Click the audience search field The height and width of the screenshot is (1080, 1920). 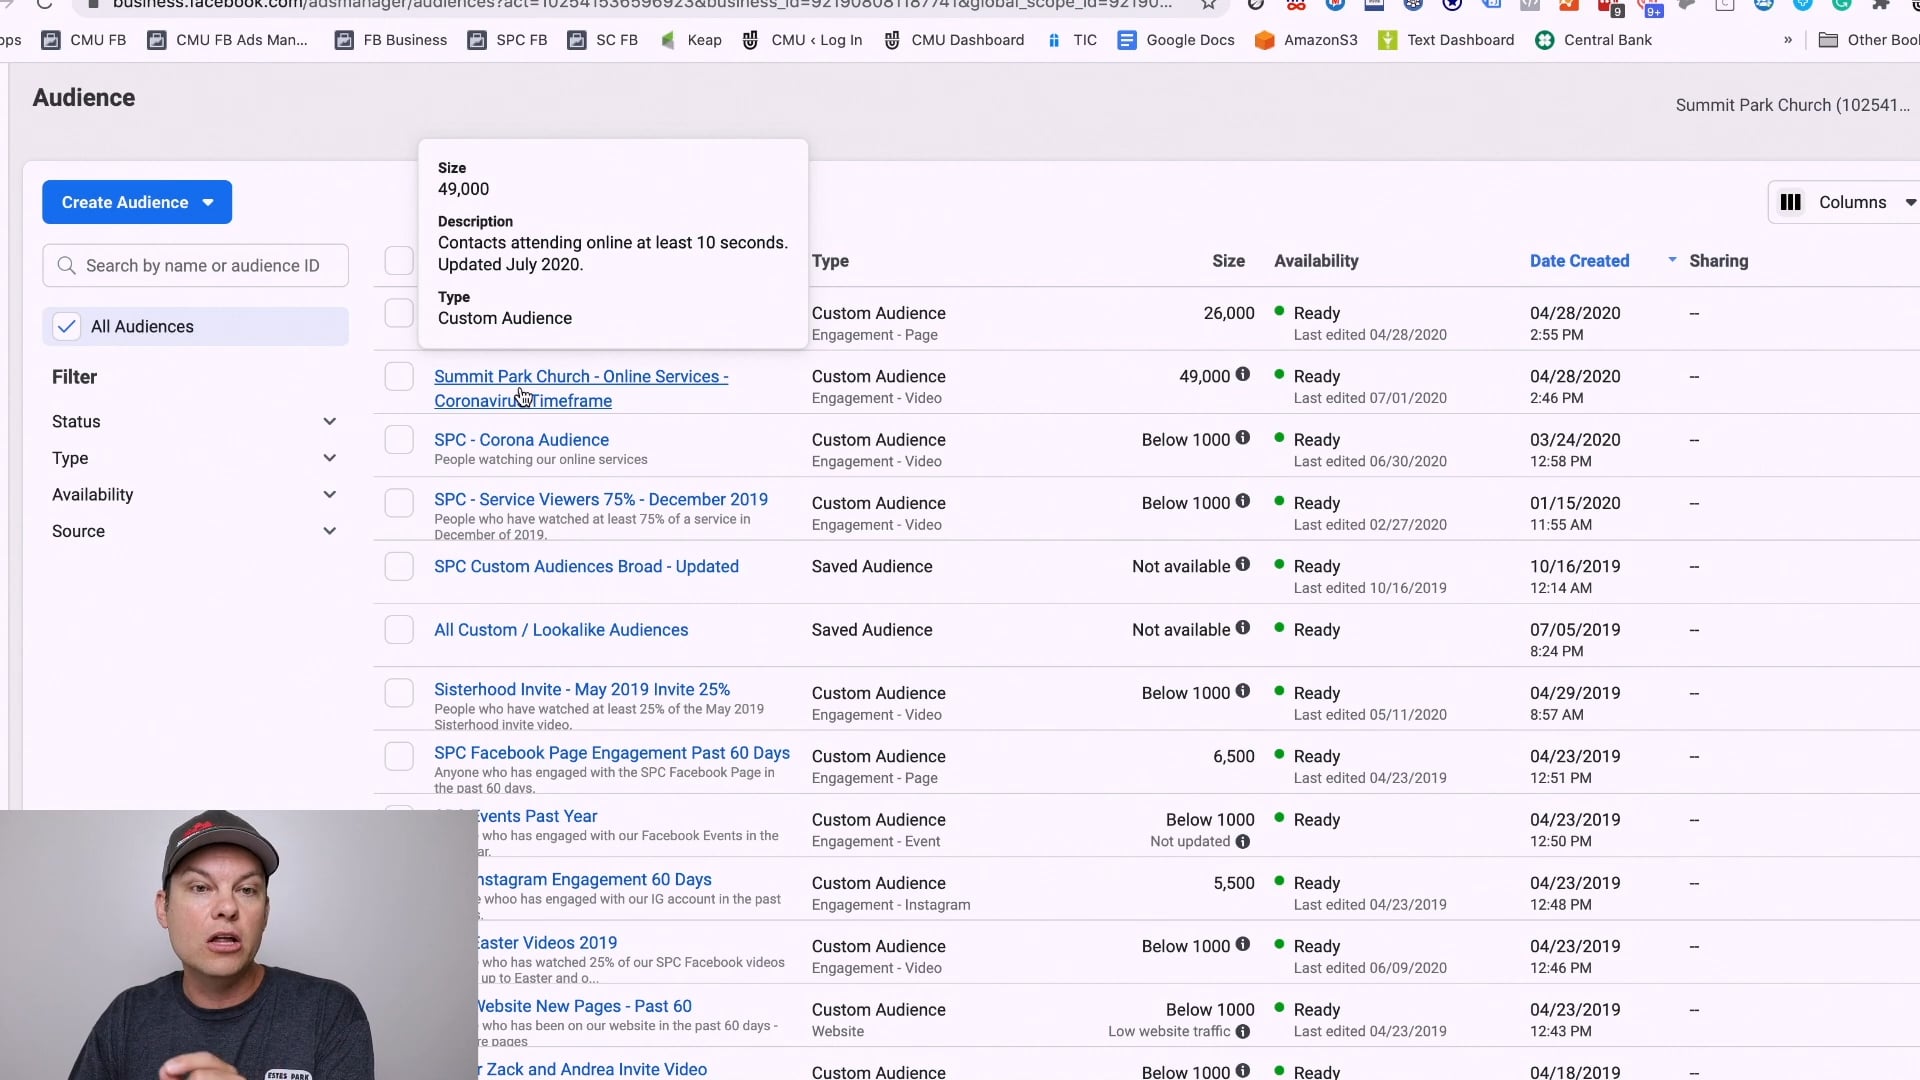pos(196,265)
